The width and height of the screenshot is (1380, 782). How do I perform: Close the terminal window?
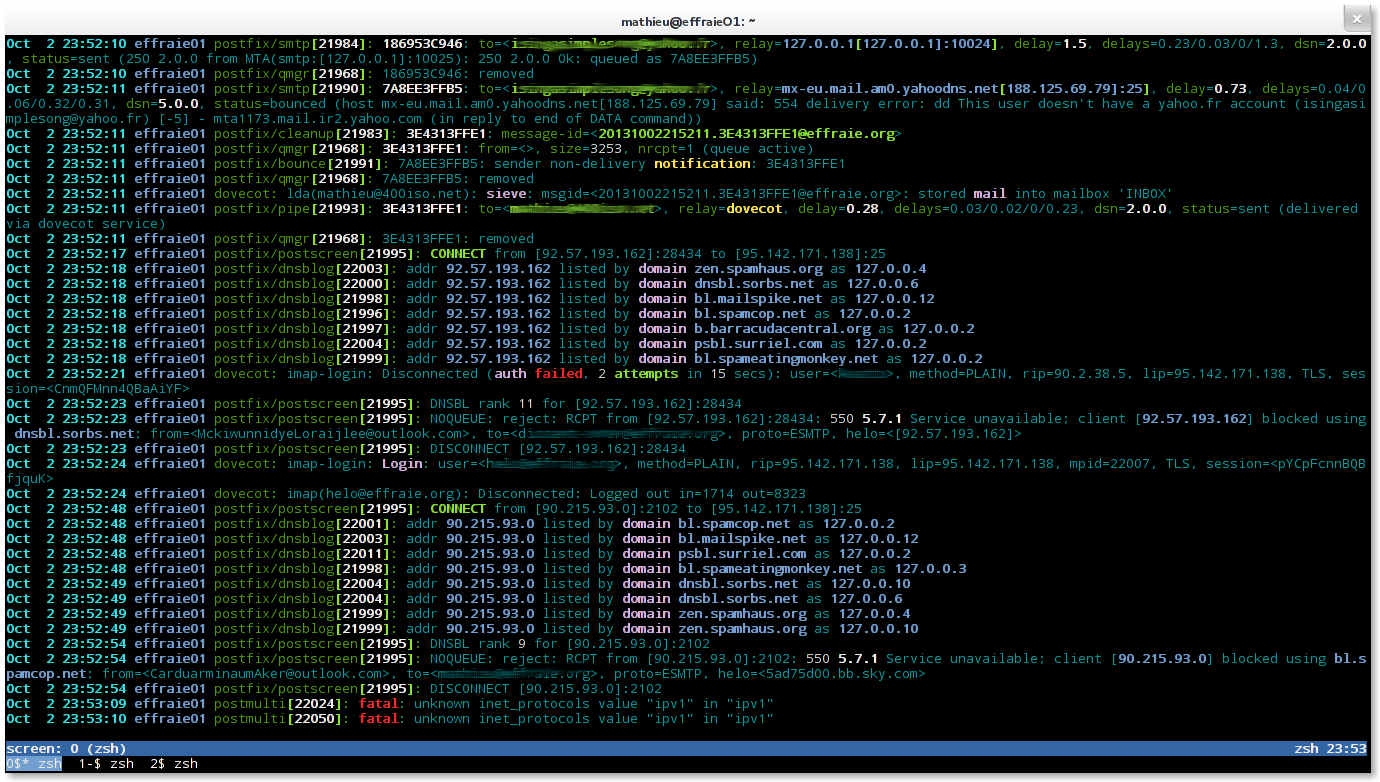[x=1355, y=19]
